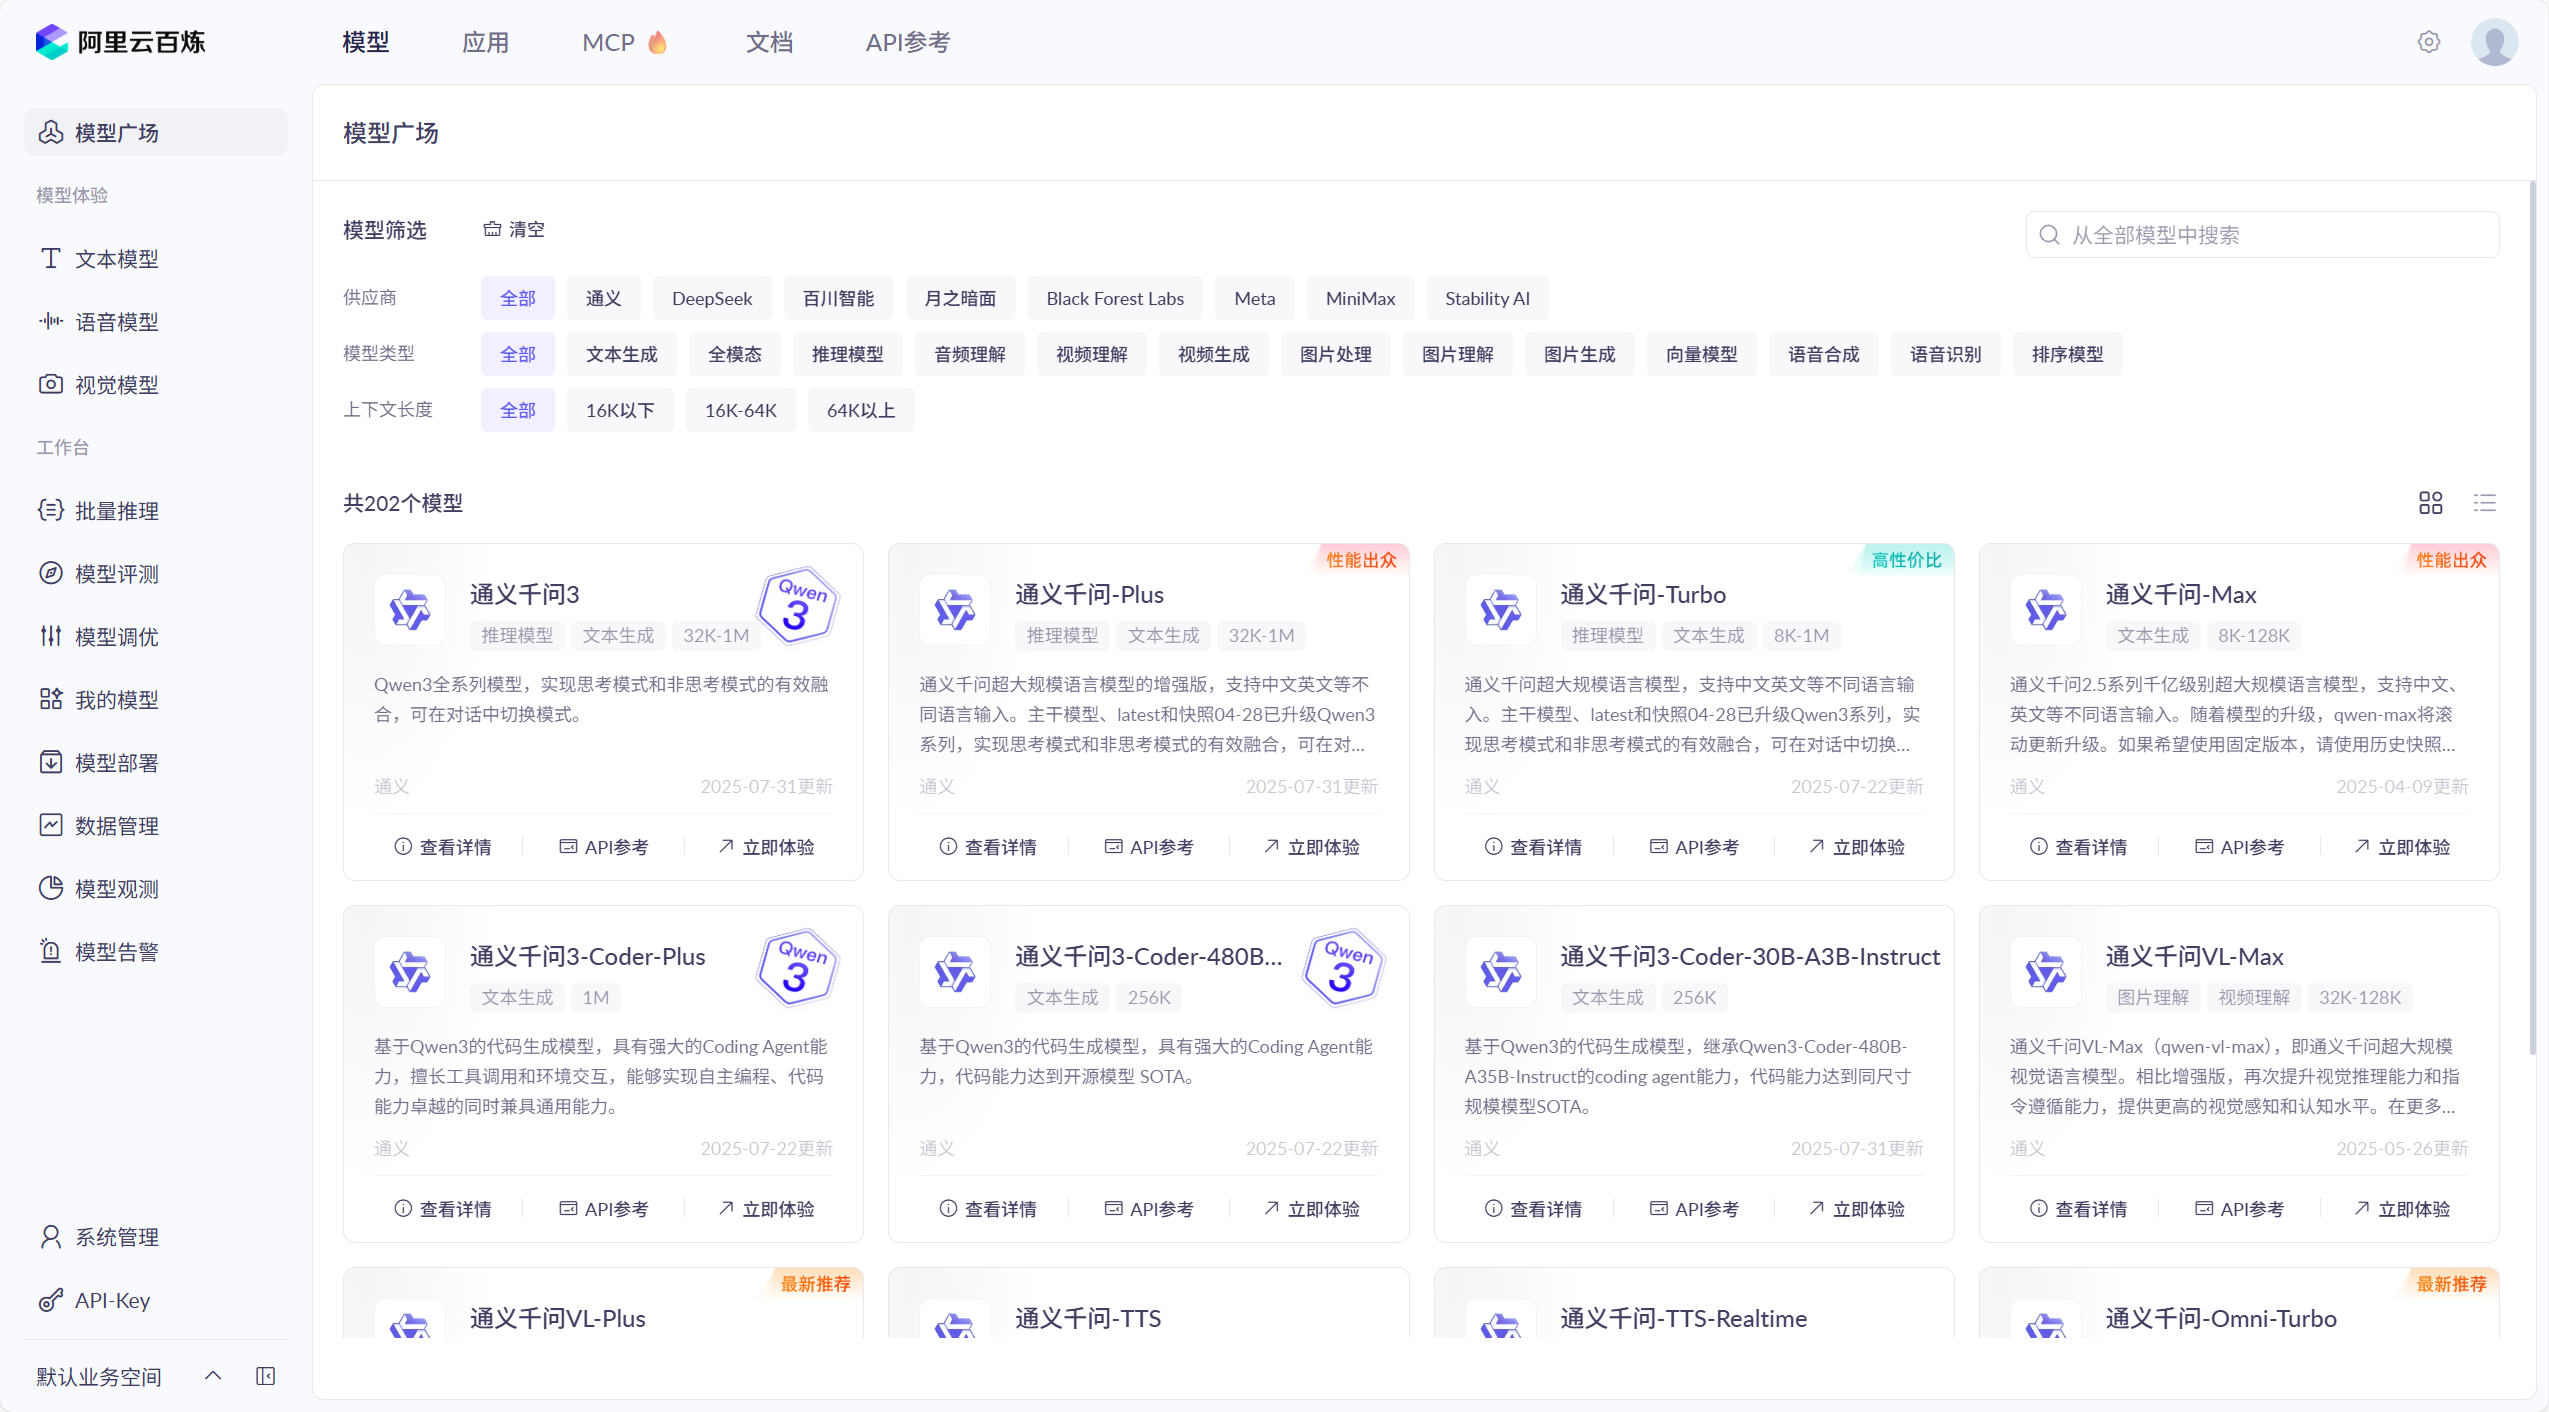Open 模型部署 in the sidebar
Viewport: 2549px width, 1412px height.
[155, 763]
